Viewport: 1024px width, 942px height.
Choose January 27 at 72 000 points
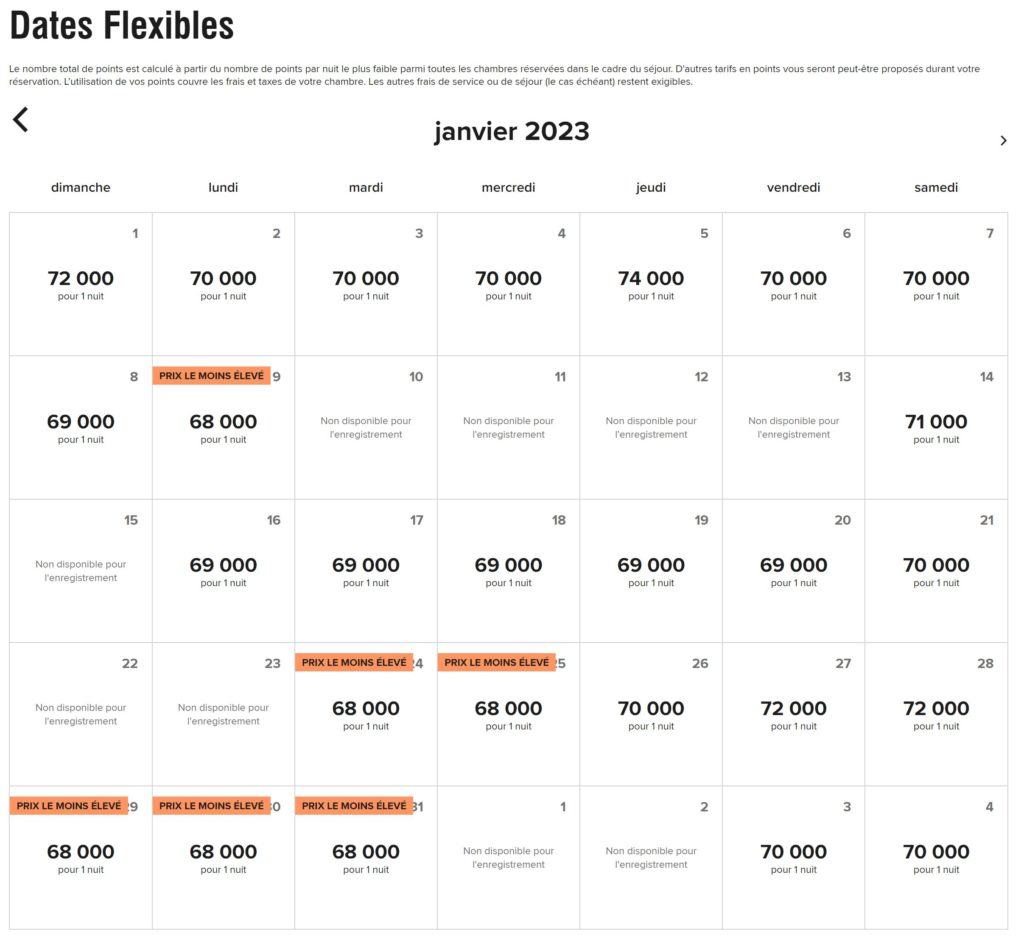[x=793, y=714]
